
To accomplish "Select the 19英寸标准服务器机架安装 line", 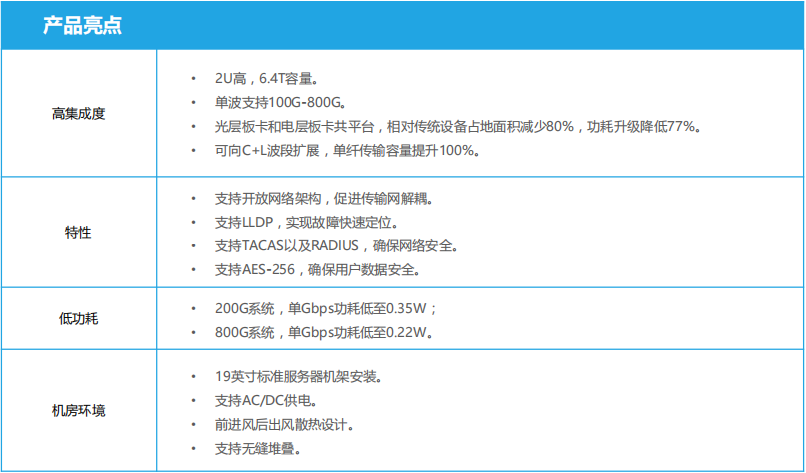I will [x=298, y=377].
